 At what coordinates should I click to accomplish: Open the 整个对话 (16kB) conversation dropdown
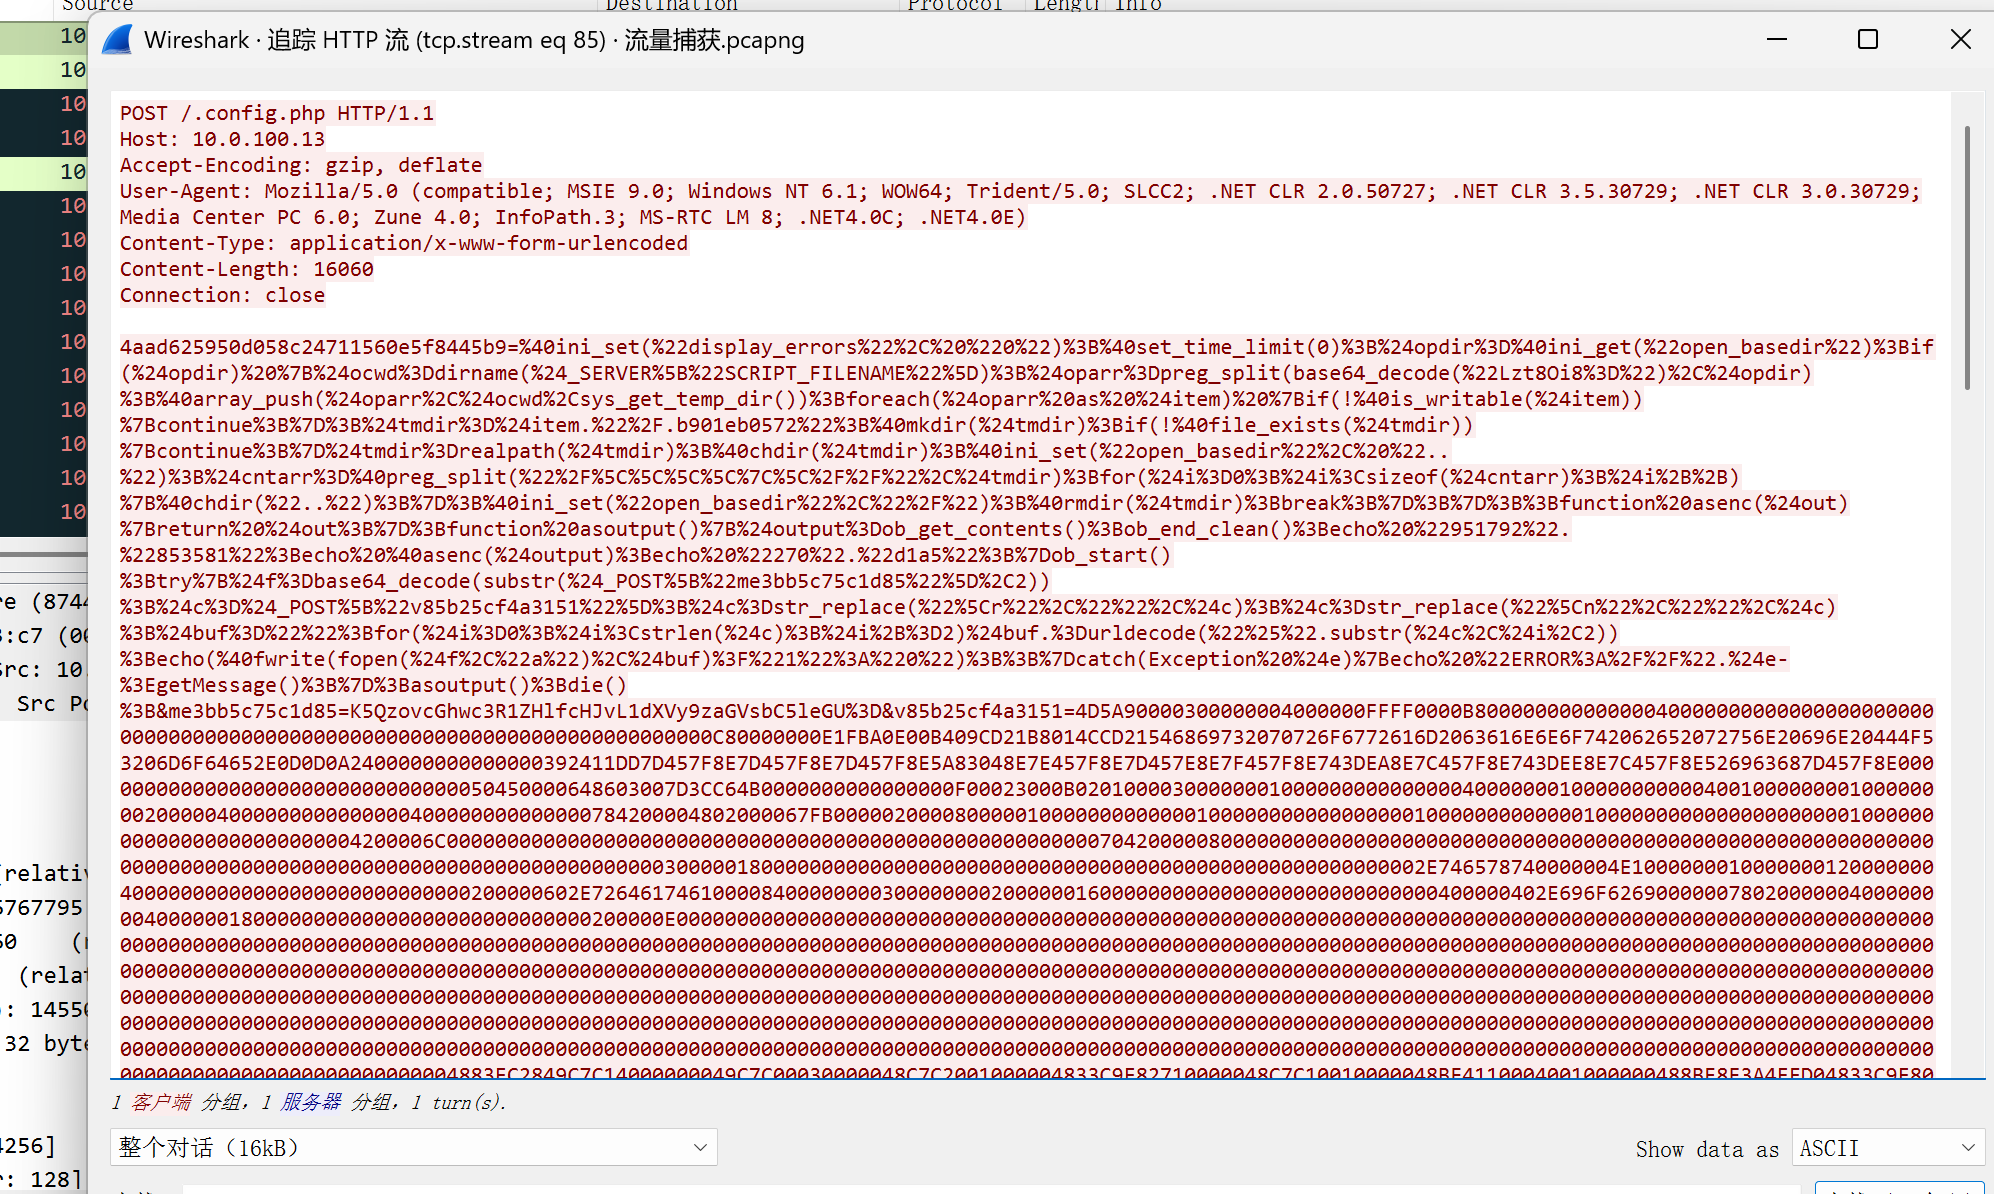pyautogui.click(x=413, y=1147)
